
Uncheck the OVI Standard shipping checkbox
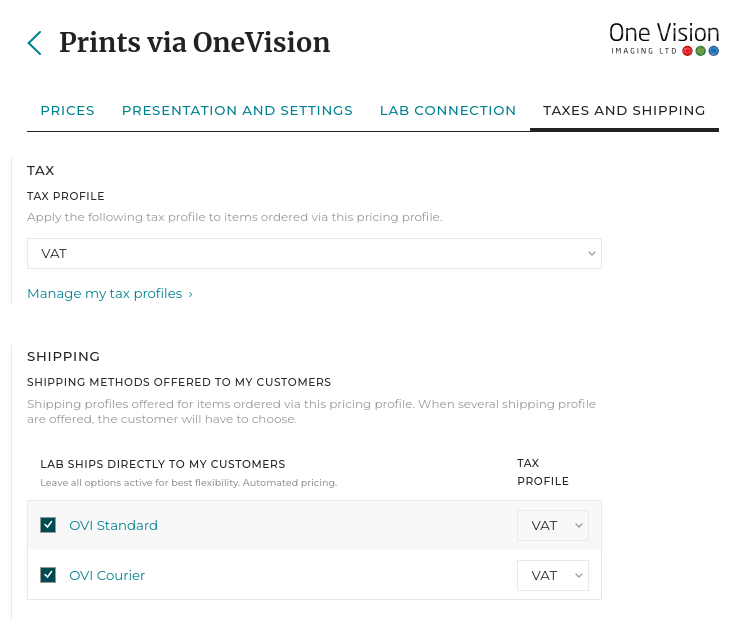pos(48,526)
